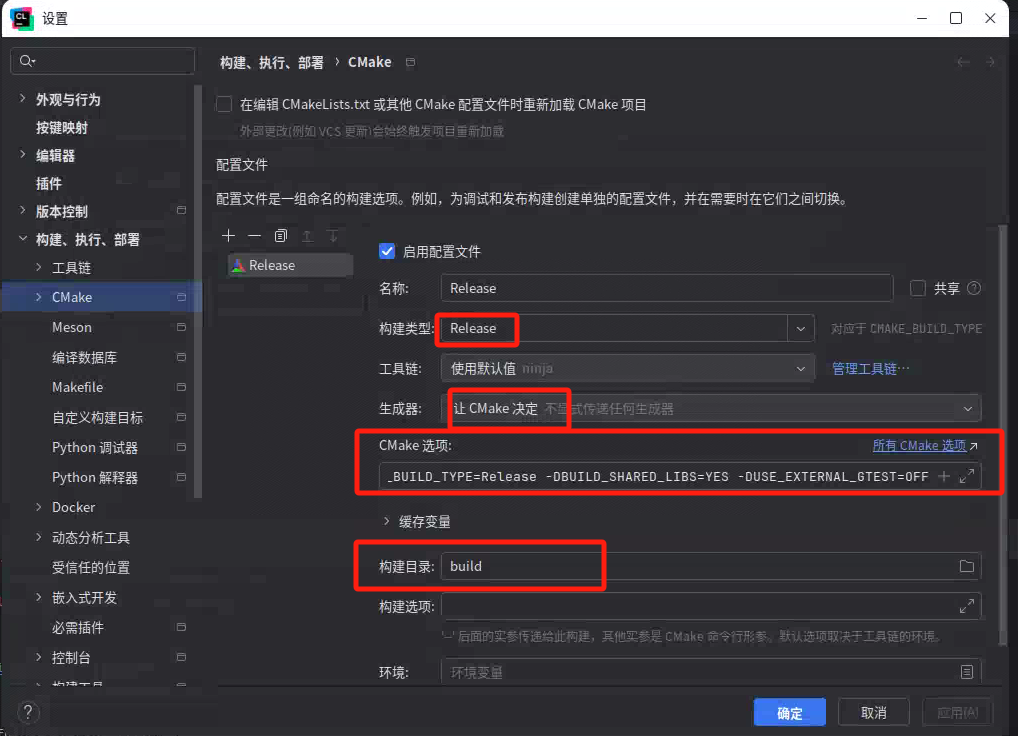1018x736 pixels.
Task: Expand the 工具链 tree node
Action: 39,267
